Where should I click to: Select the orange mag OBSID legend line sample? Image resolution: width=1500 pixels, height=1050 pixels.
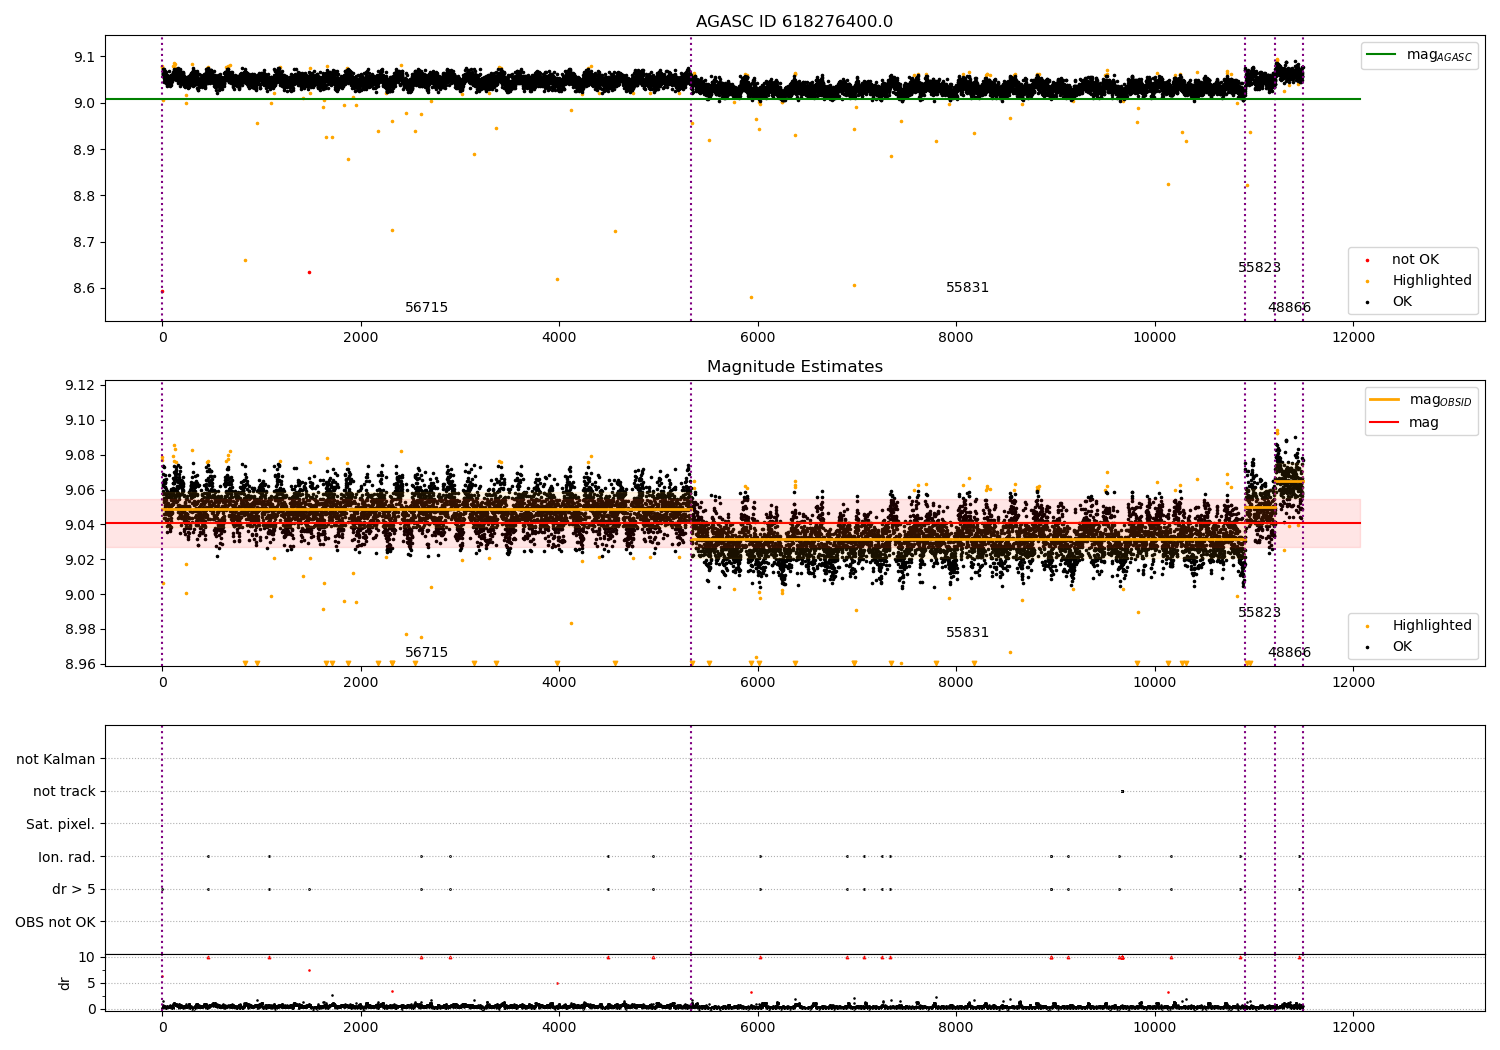(x=1385, y=400)
